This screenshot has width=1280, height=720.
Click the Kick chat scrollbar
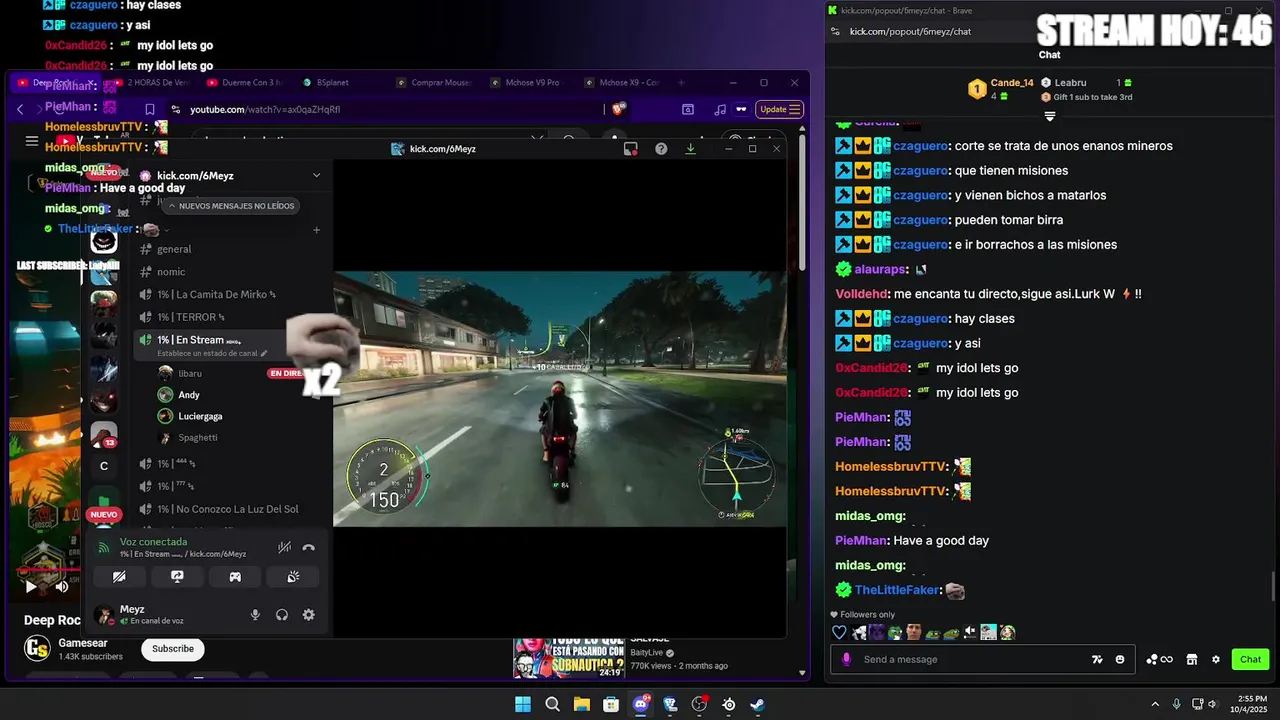point(1274,588)
